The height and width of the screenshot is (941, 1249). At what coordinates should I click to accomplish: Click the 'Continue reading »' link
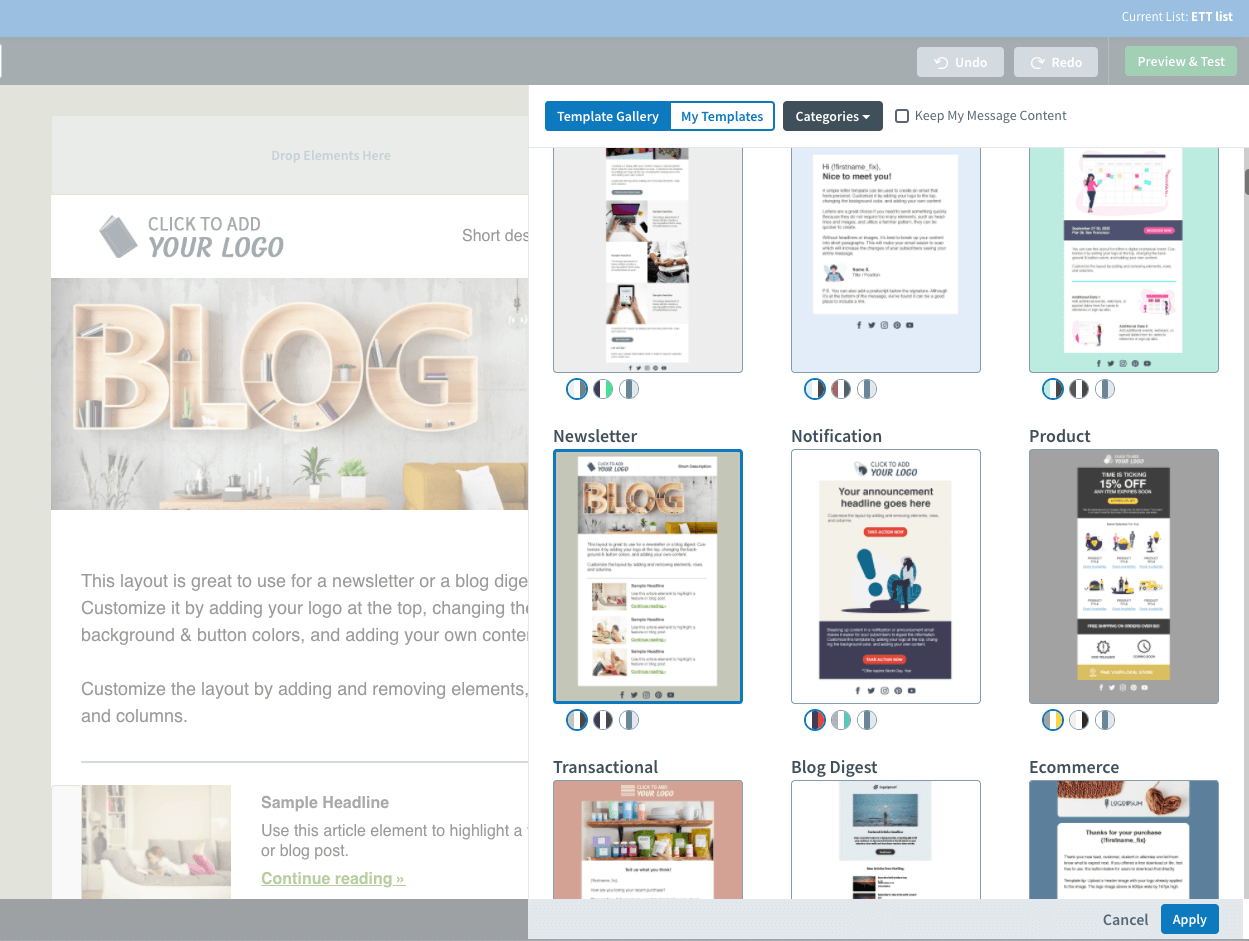click(x=333, y=878)
